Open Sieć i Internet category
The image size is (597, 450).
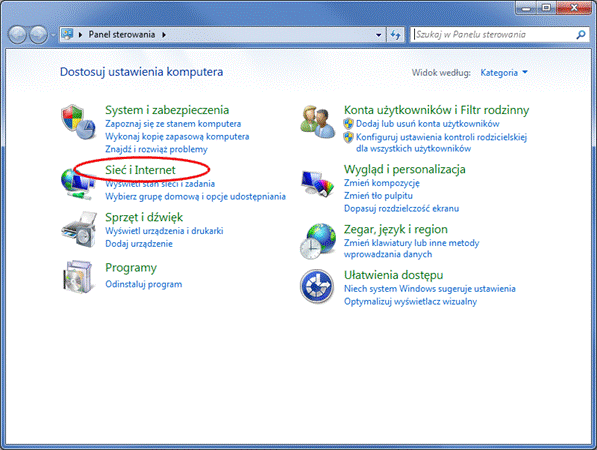pos(140,170)
